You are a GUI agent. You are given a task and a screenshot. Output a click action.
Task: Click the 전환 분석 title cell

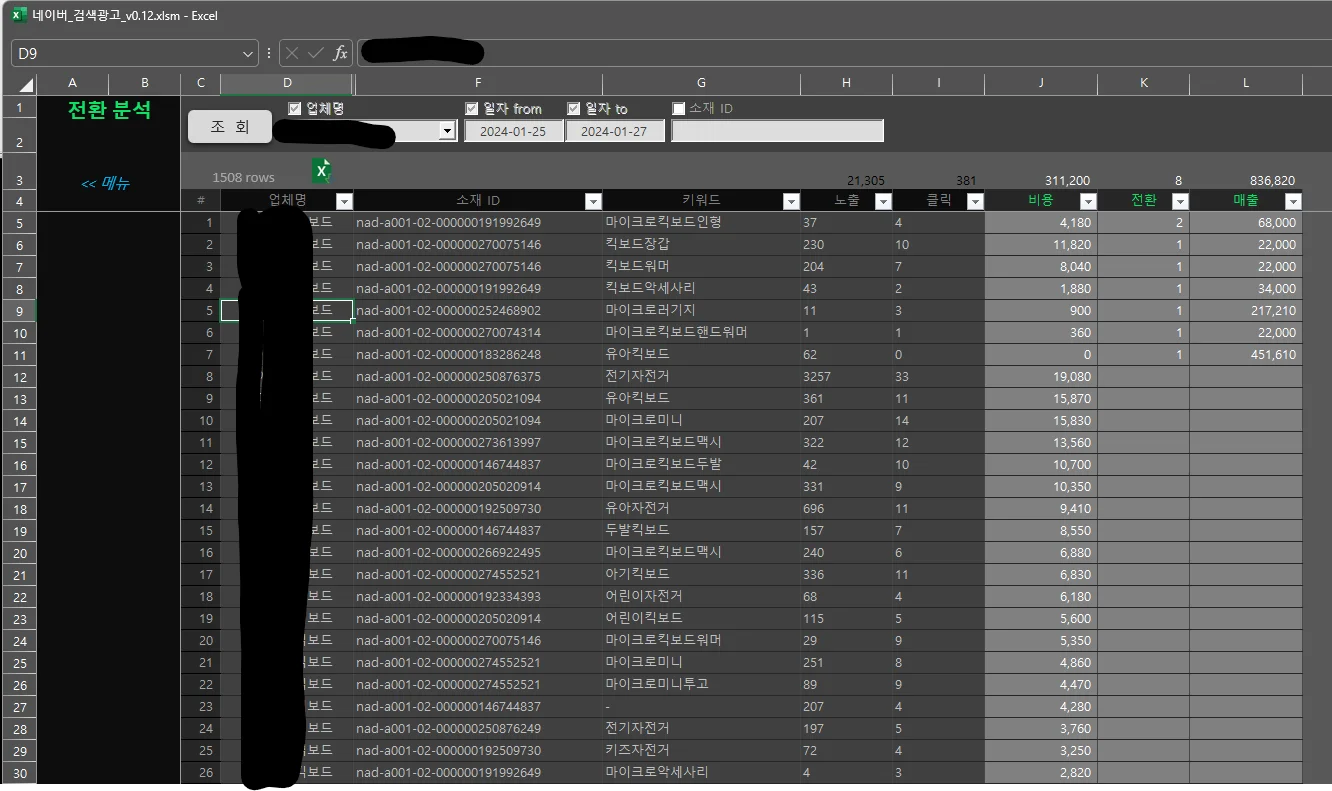pos(109,110)
